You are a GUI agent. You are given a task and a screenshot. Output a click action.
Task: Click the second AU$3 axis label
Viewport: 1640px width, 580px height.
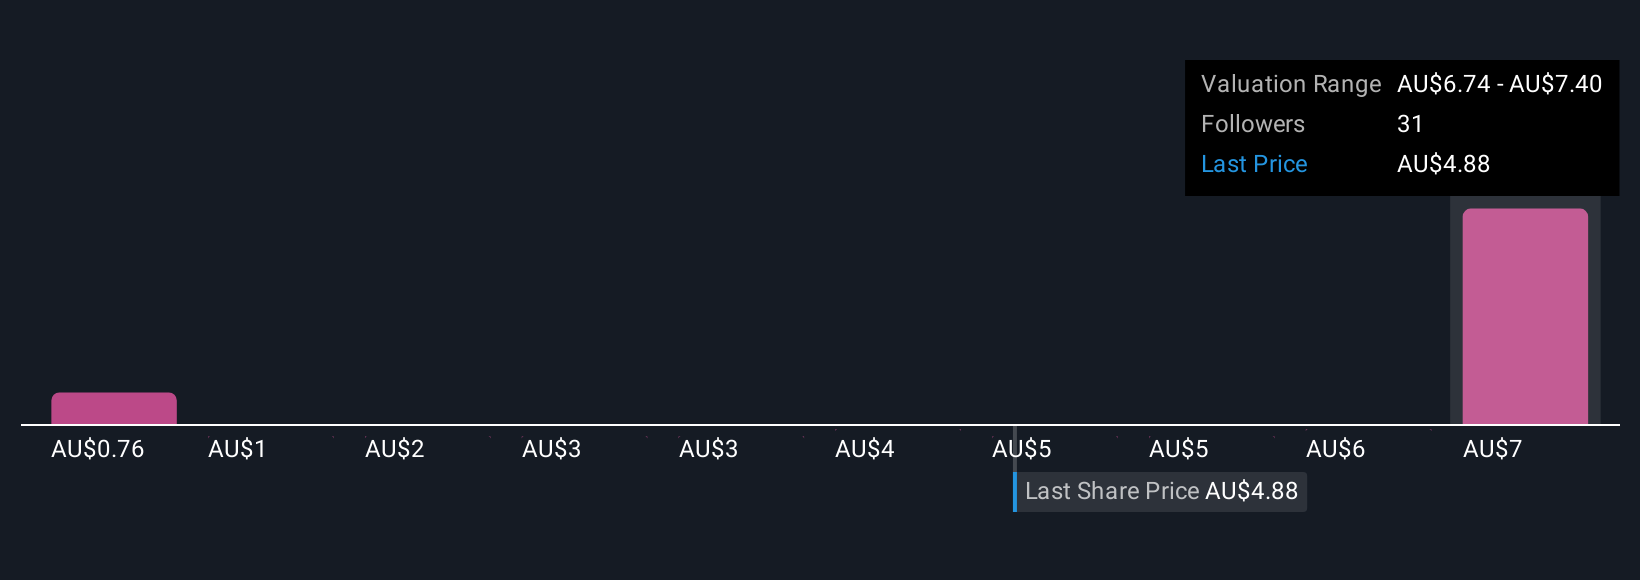709,449
